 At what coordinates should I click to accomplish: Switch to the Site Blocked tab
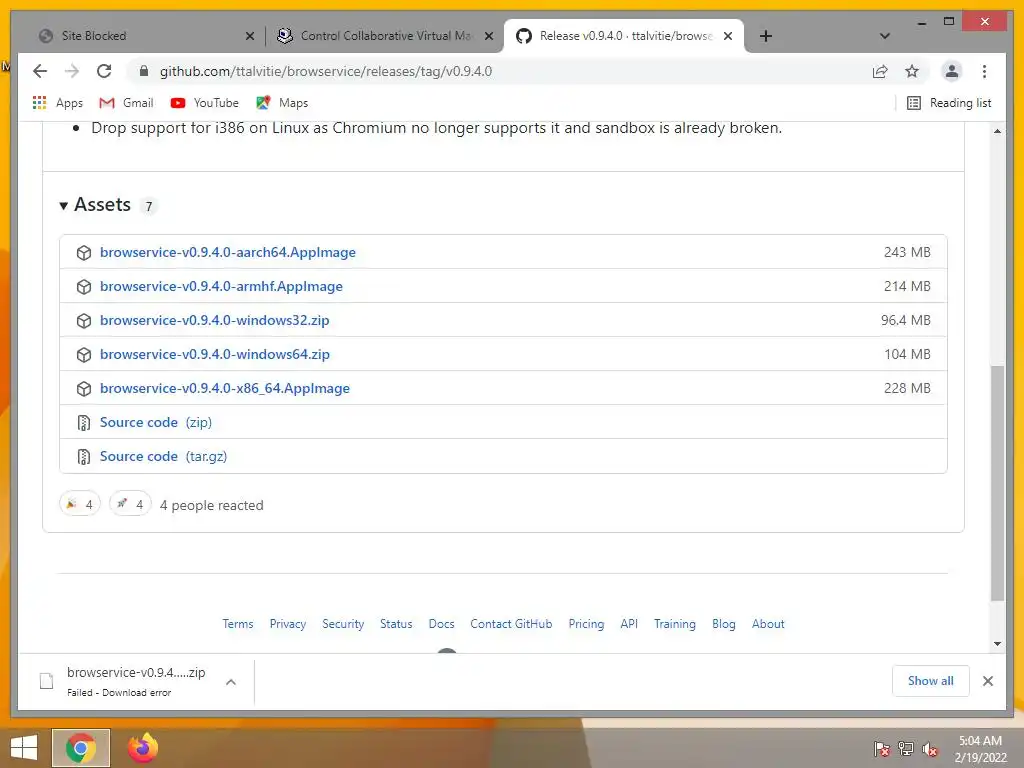tap(144, 36)
